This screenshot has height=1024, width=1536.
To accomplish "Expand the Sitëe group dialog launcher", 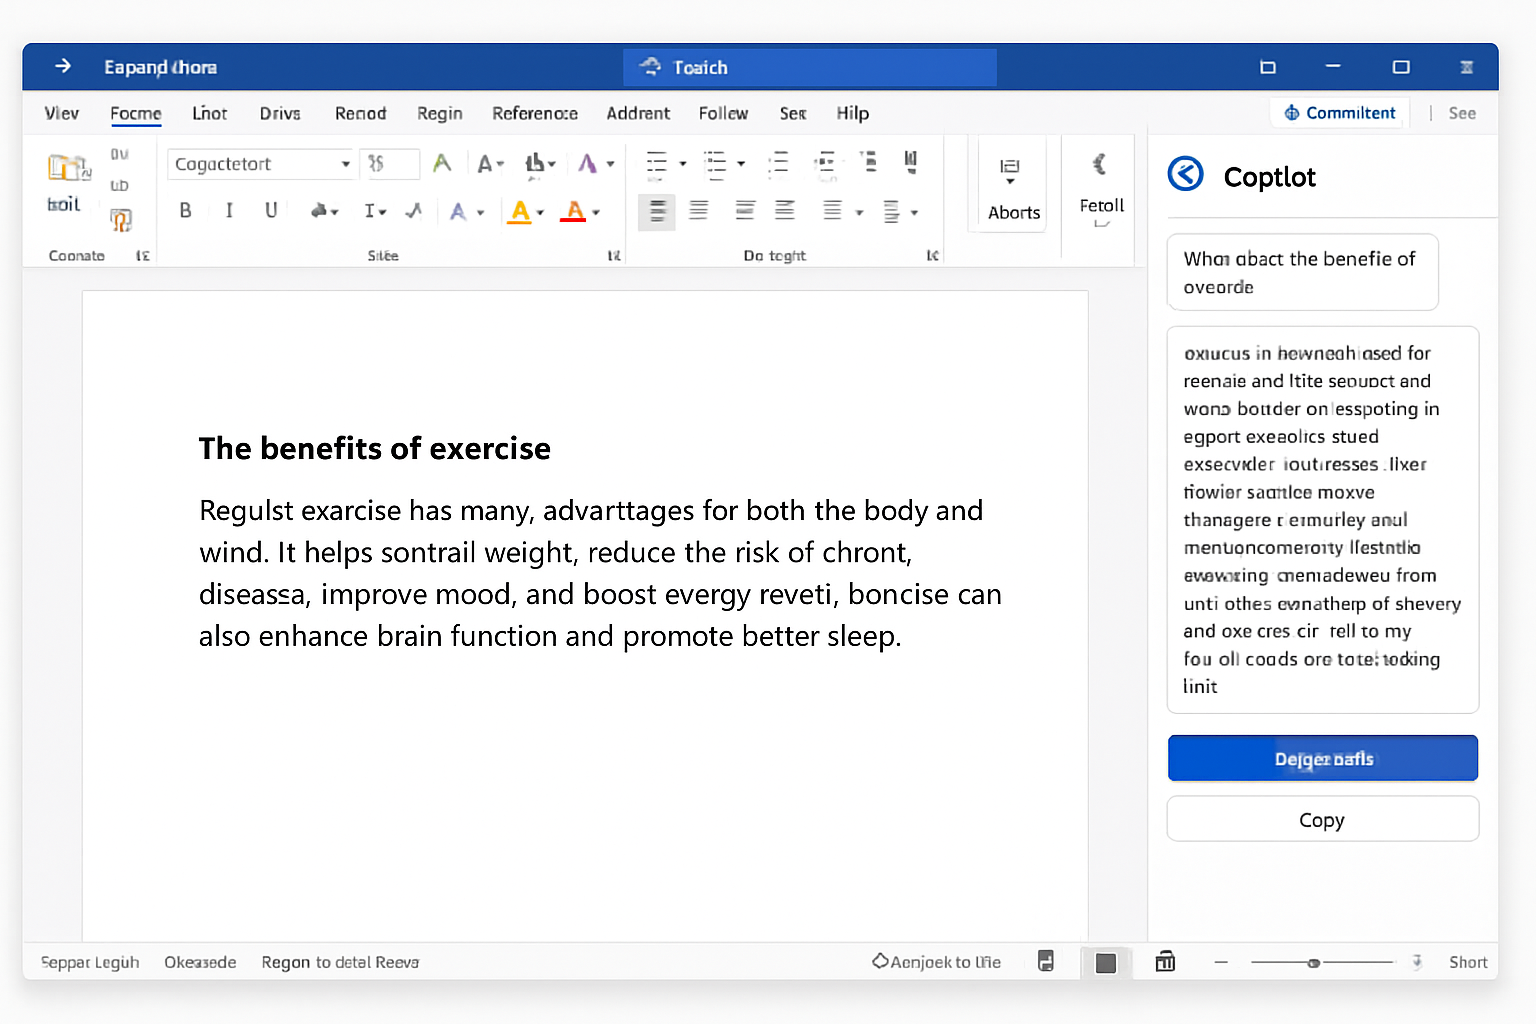I will pyautogui.click(x=614, y=256).
